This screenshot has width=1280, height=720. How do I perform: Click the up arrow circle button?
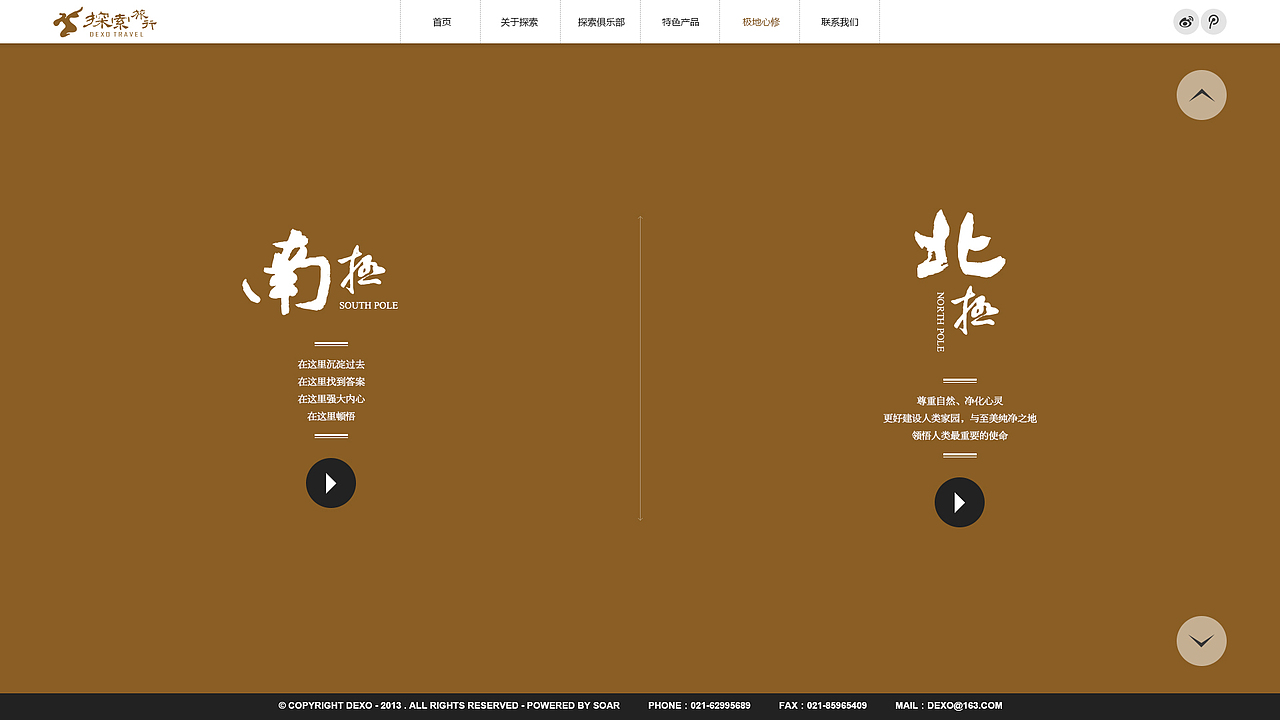[1202, 95]
